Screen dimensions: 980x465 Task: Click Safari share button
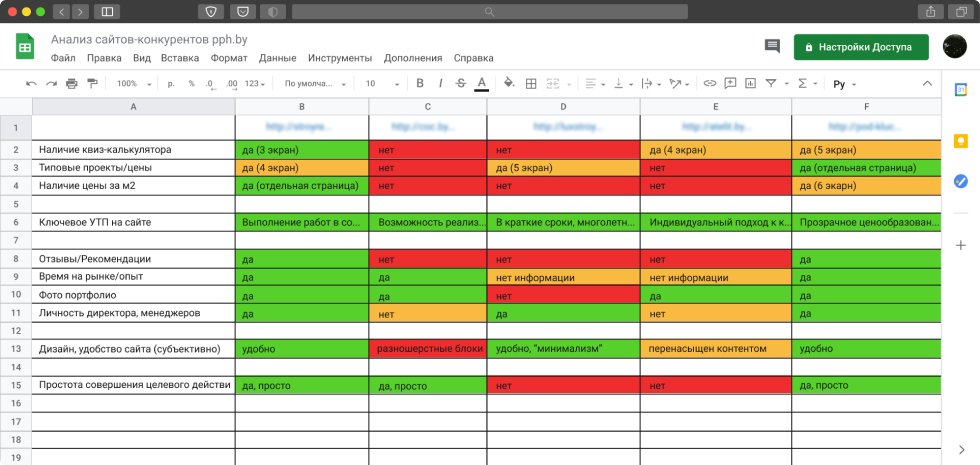[931, 11]
